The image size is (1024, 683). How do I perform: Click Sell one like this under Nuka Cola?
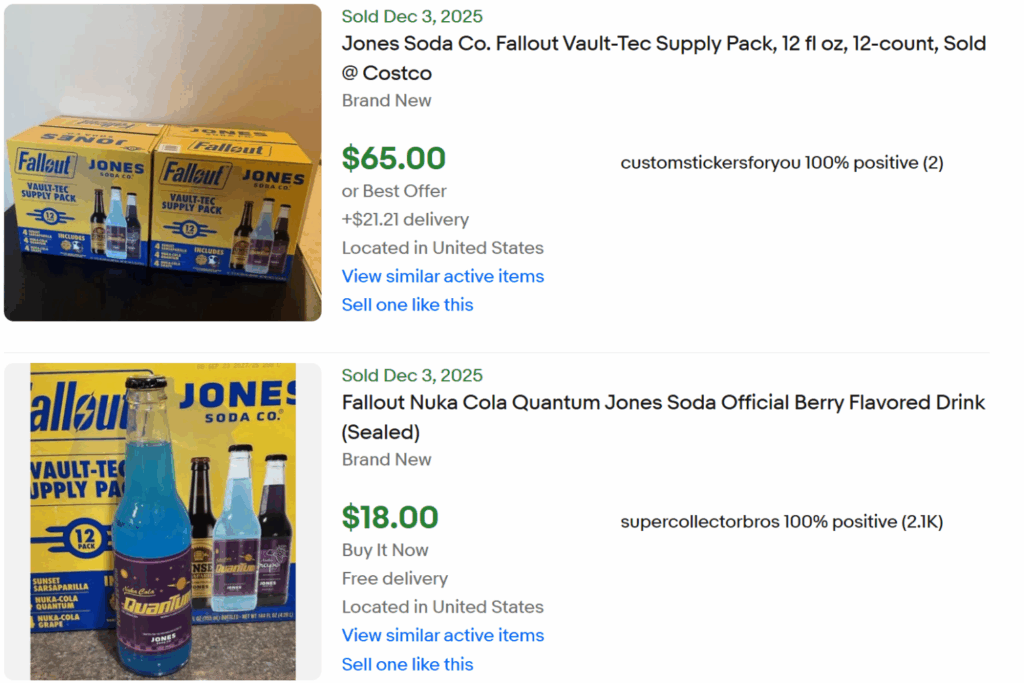407,663
